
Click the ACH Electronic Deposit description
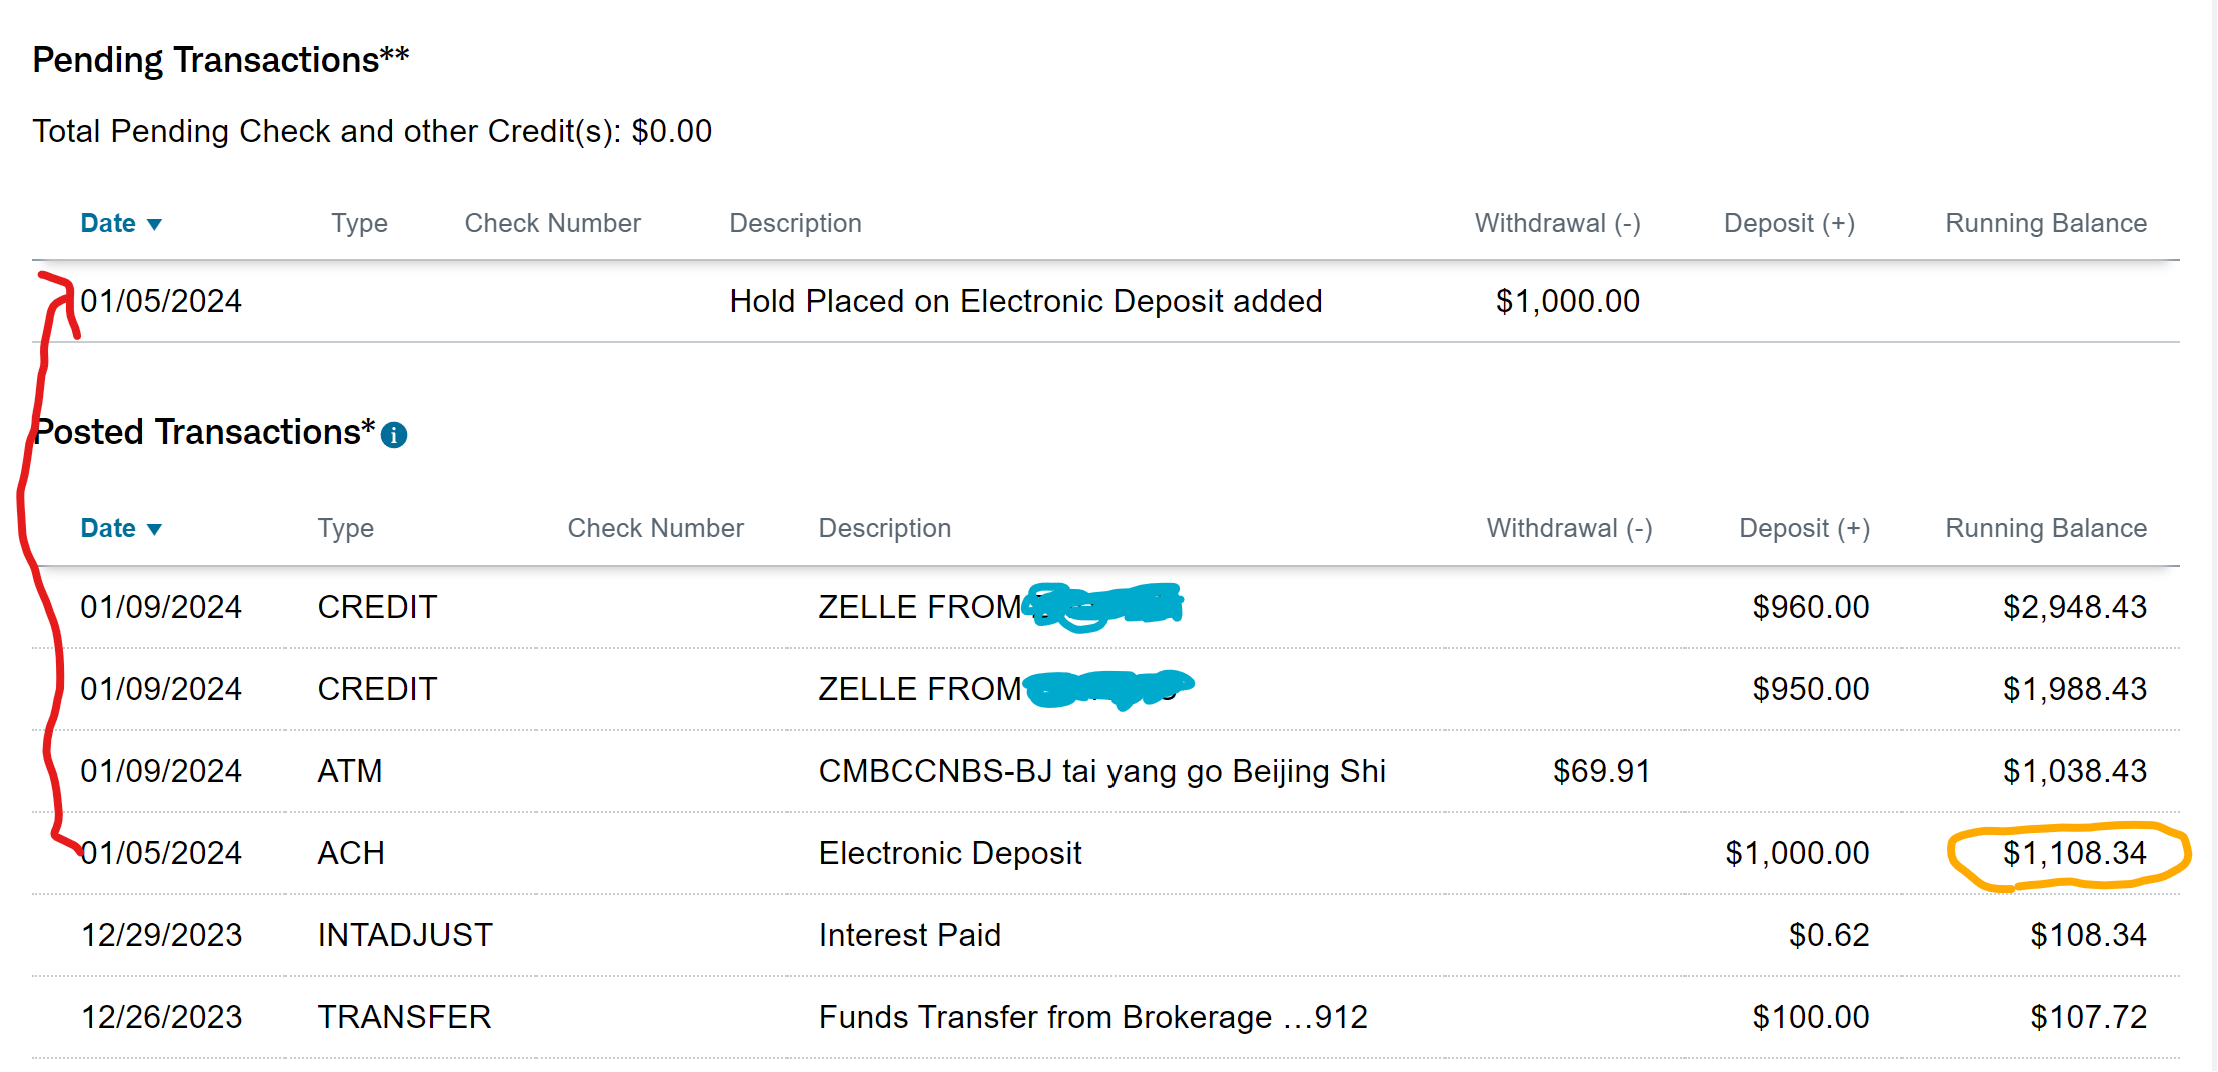click(949, 853)
